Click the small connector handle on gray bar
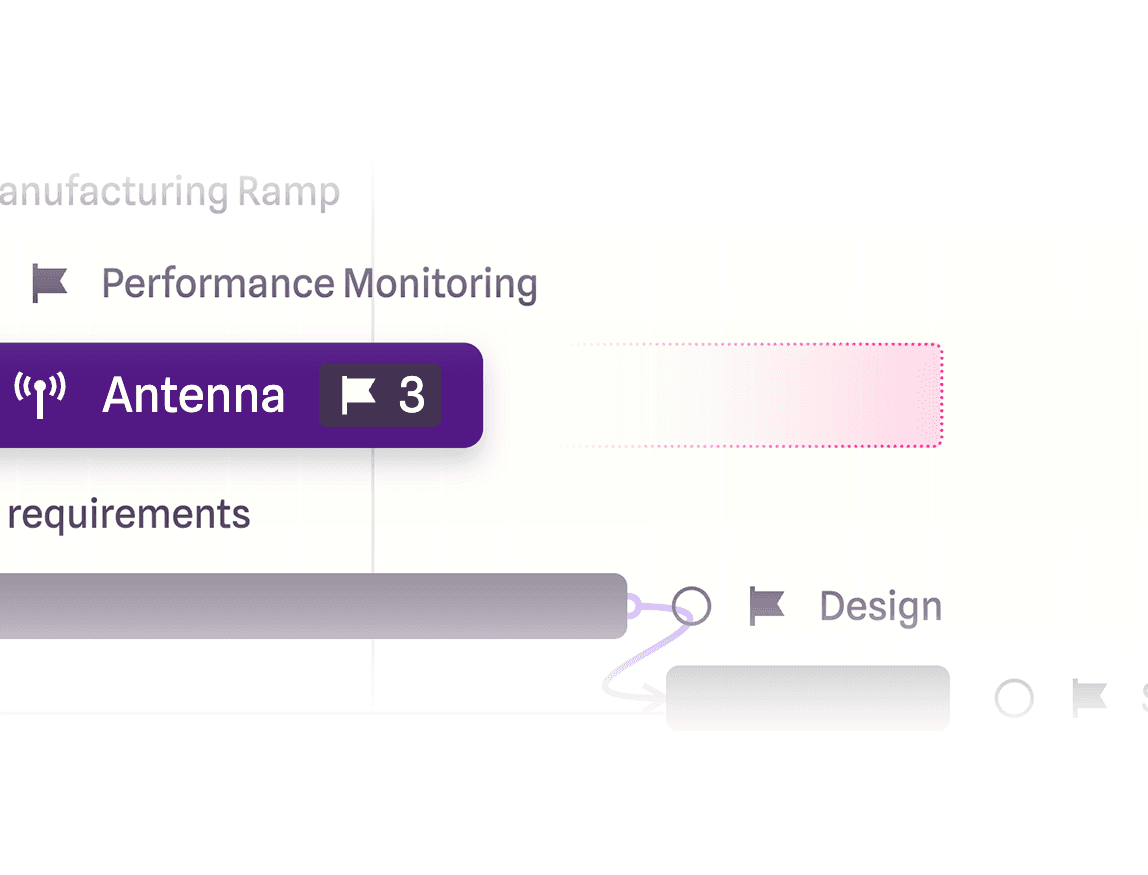1148x875 pixels. point(631,606)
